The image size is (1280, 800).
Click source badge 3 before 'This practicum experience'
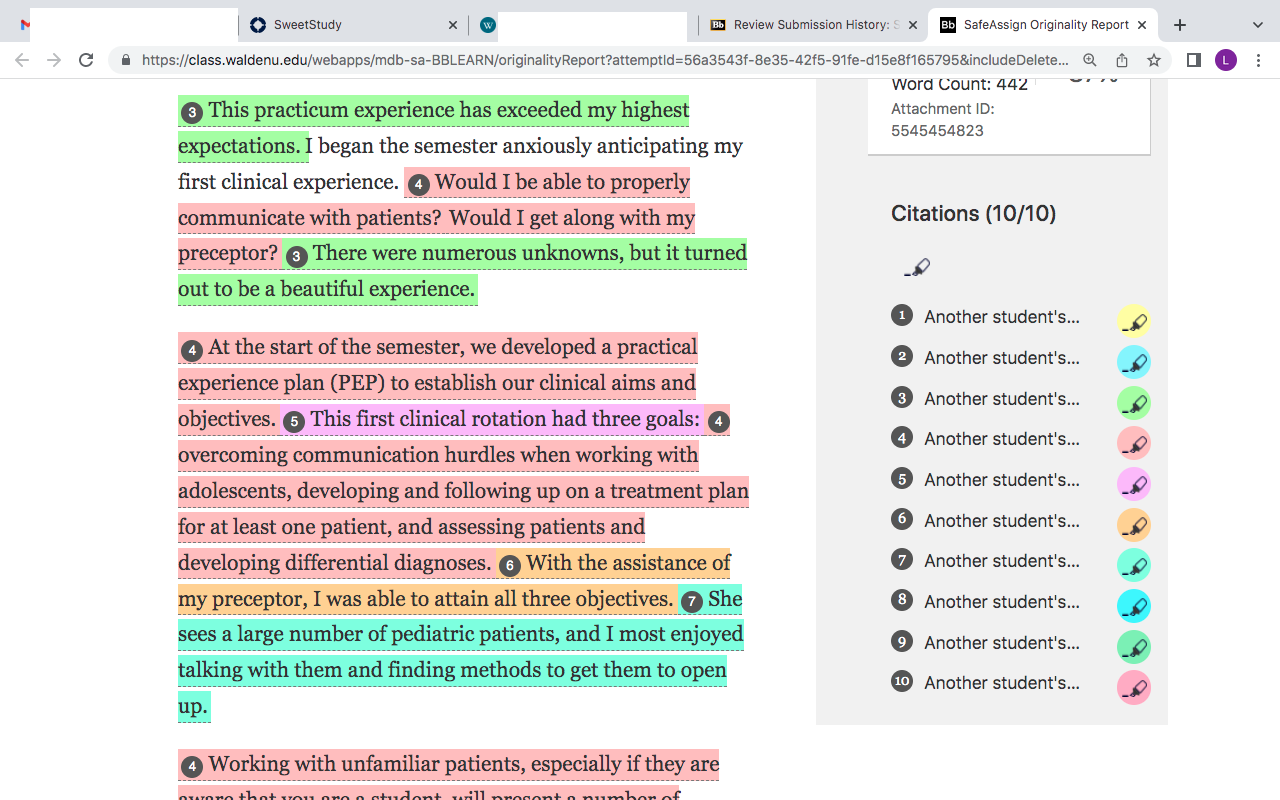[192, 113]
